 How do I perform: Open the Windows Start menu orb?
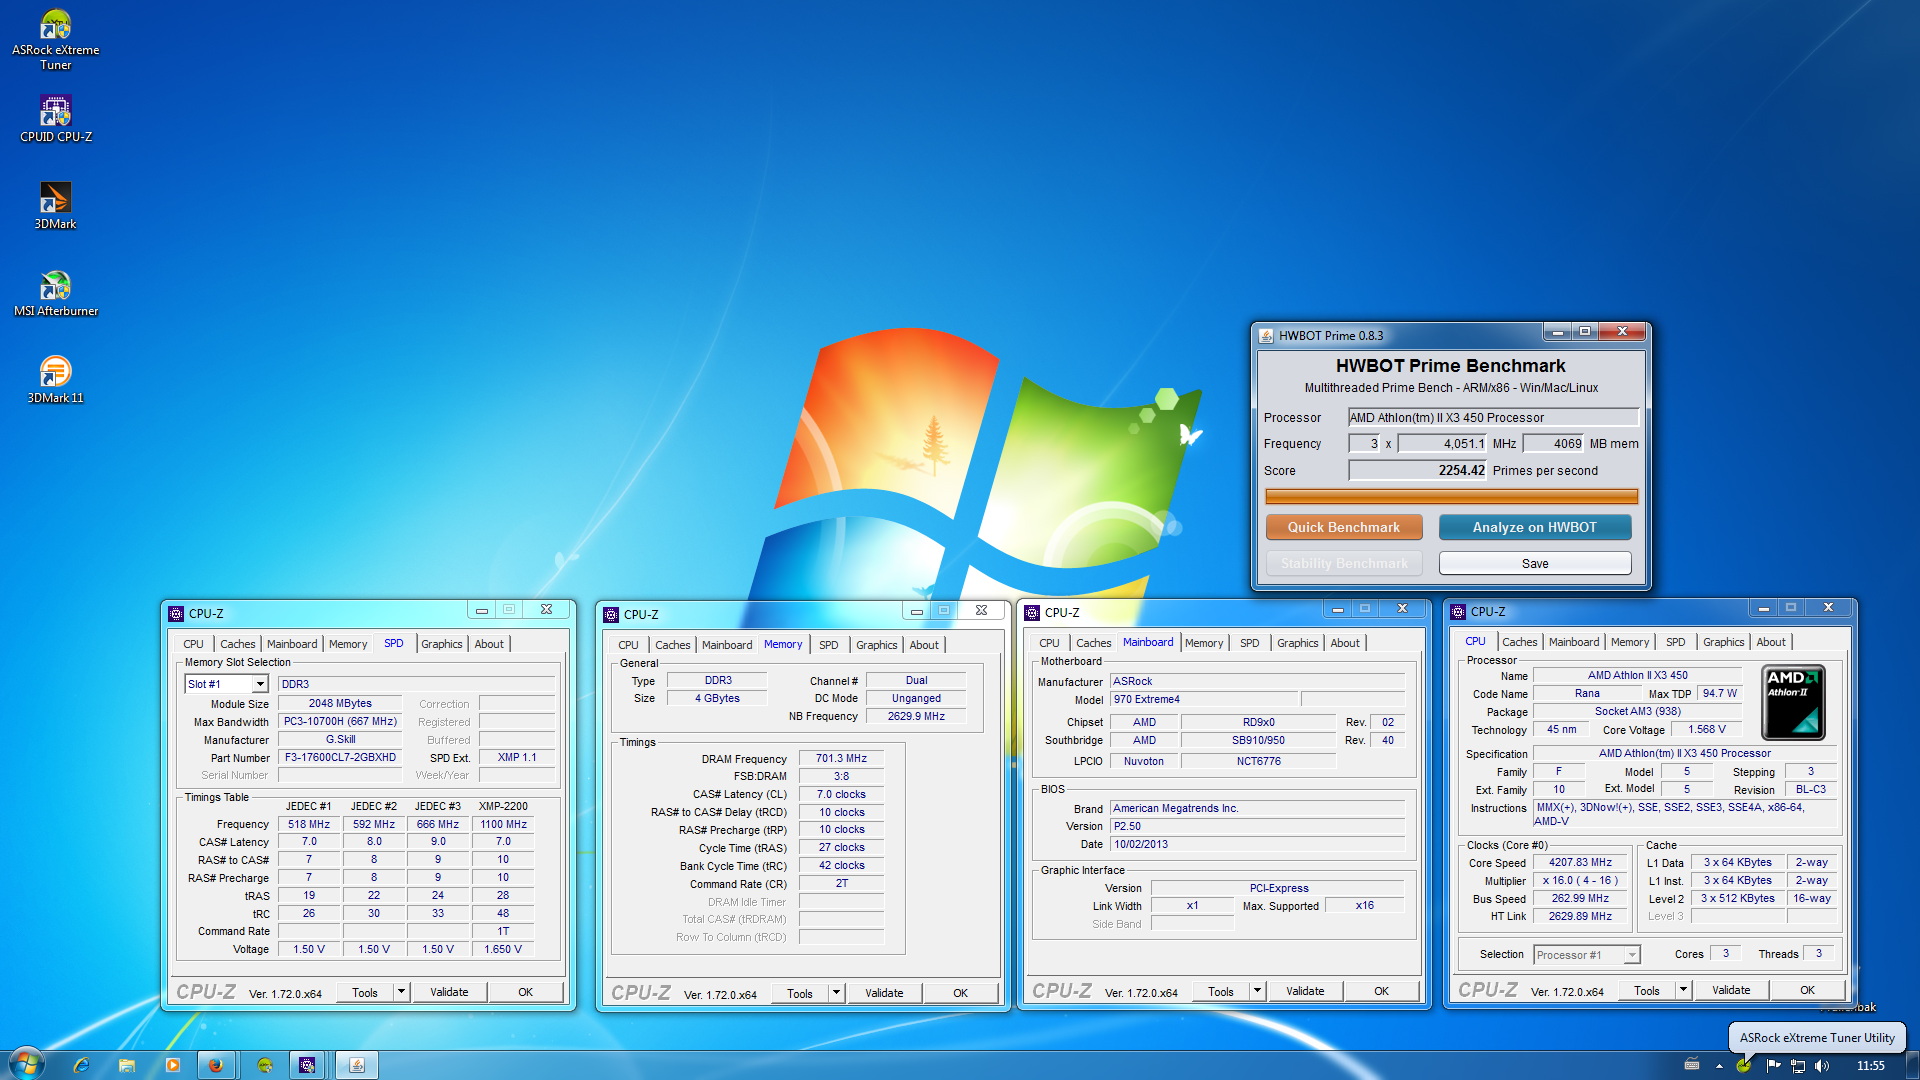point(27,1064)
